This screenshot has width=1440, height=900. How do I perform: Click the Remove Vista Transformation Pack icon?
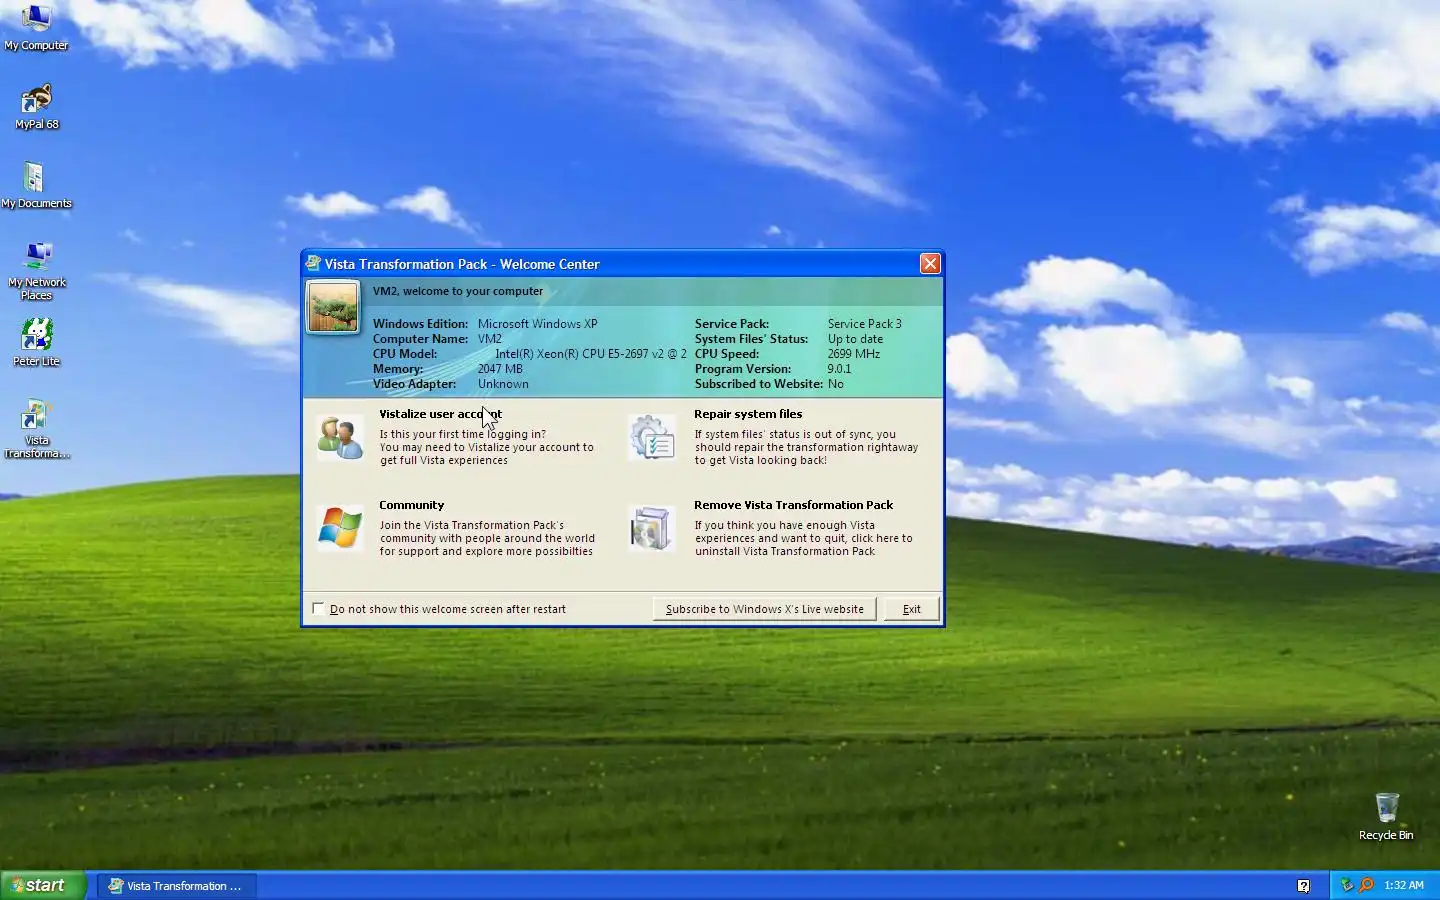coord(652,528)
